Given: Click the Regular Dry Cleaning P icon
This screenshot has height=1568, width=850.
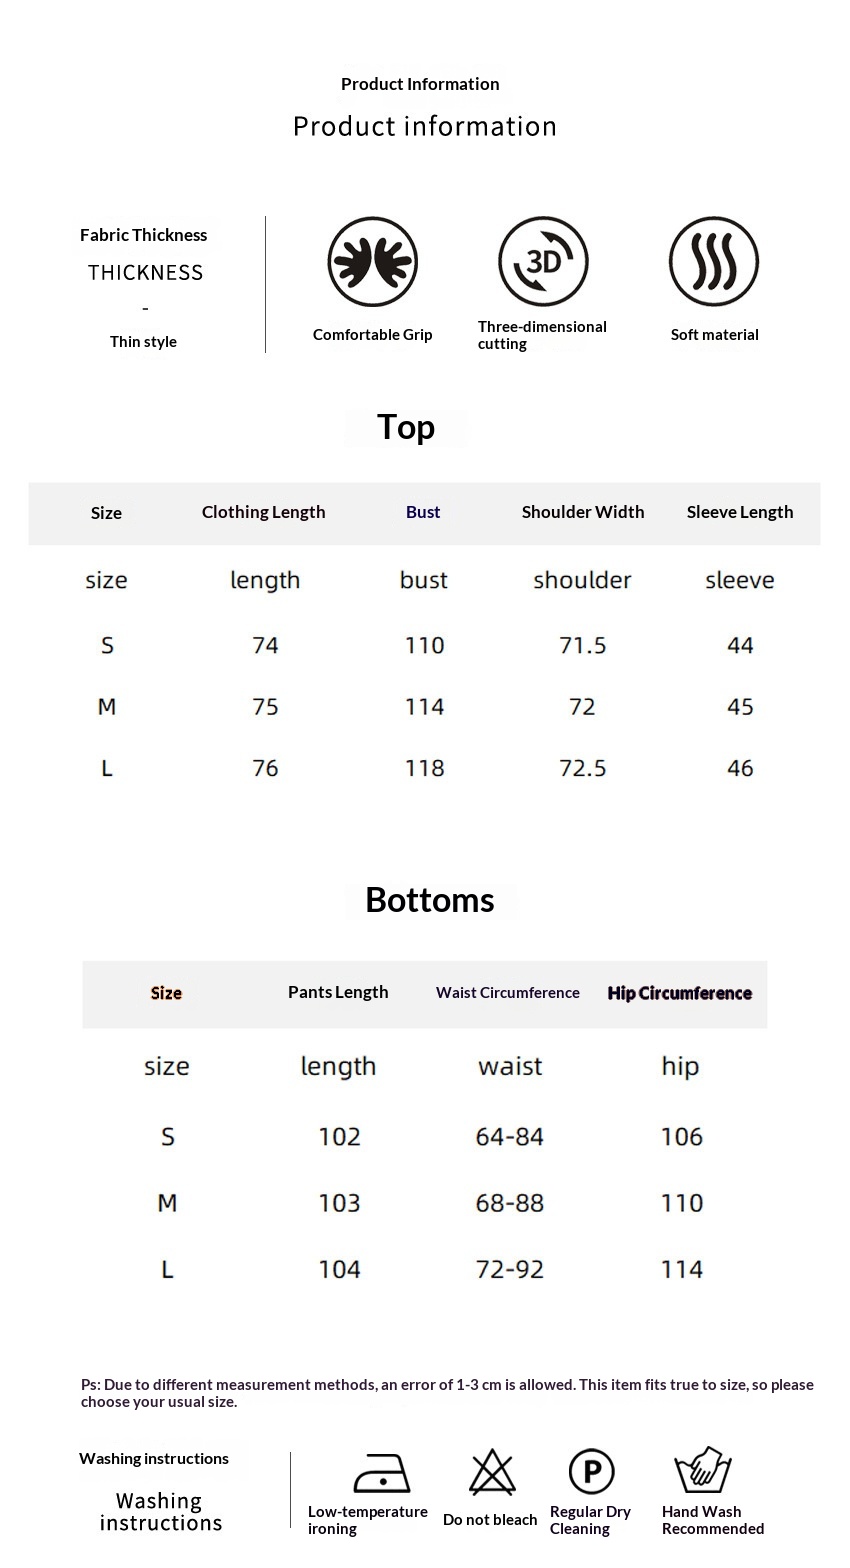Looking at the screenshot, I should point(591,1472).
